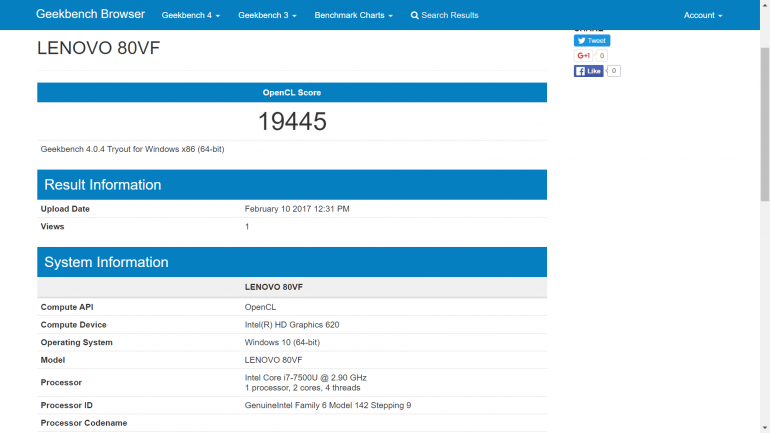Image resolution: width=770 pixels, height=433 pixels.
Task: Click the scrollbar down arrow
Action: (x=765, y=428)
